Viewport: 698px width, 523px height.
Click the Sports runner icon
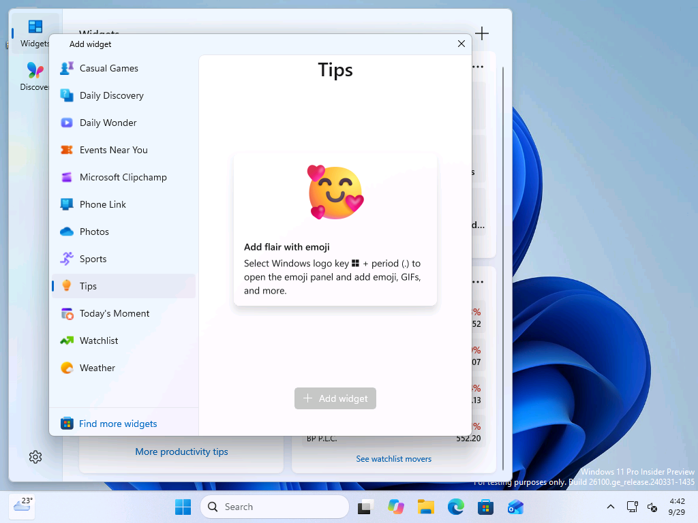[67, 259]
